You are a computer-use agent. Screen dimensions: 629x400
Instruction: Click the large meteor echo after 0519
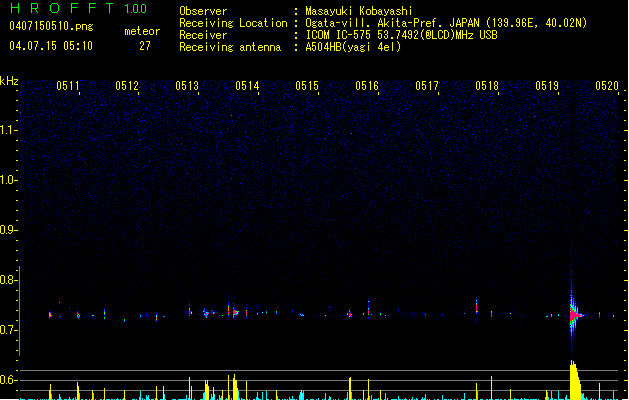click(x=574, y=315)
